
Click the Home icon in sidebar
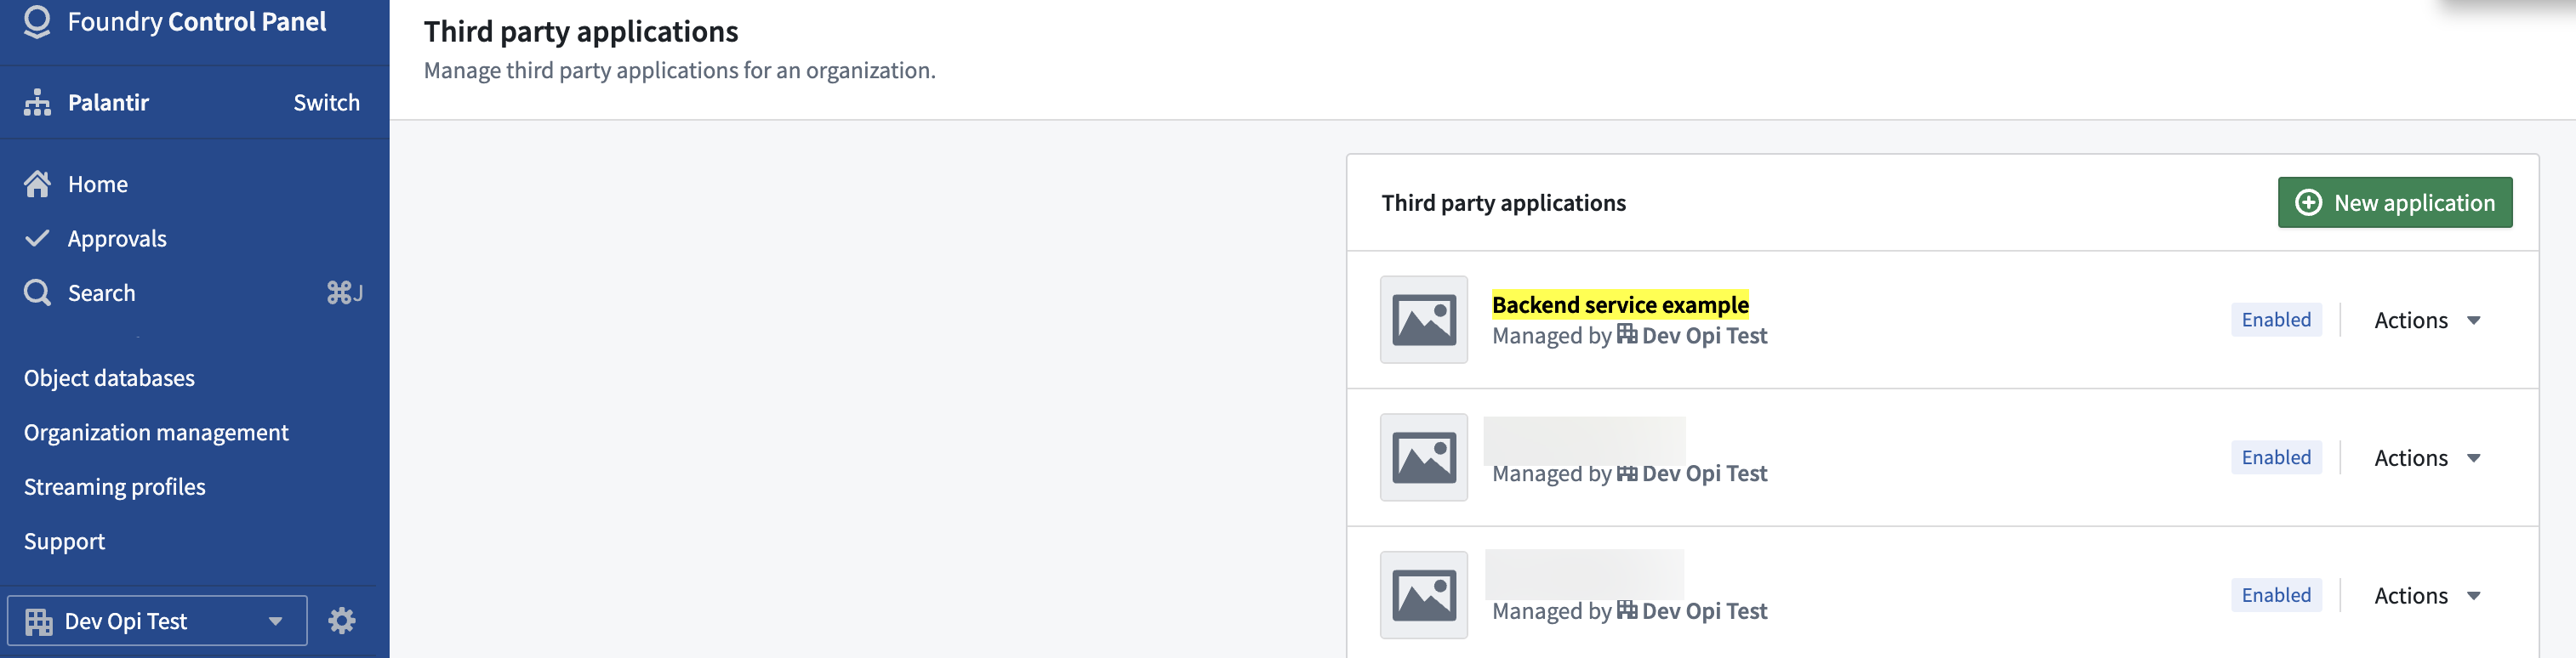click(x=37, y=183)
